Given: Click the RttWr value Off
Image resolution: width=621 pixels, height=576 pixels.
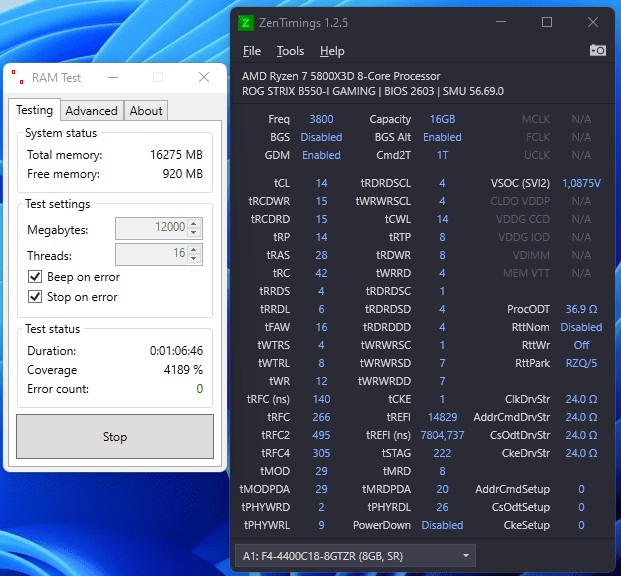Looking at the screenshot, I should (x=581, y=345).
